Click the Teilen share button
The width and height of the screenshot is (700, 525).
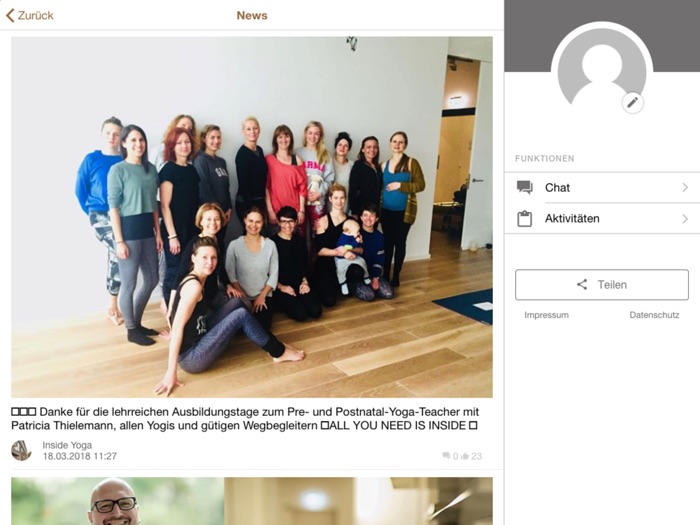click(602, 284)
